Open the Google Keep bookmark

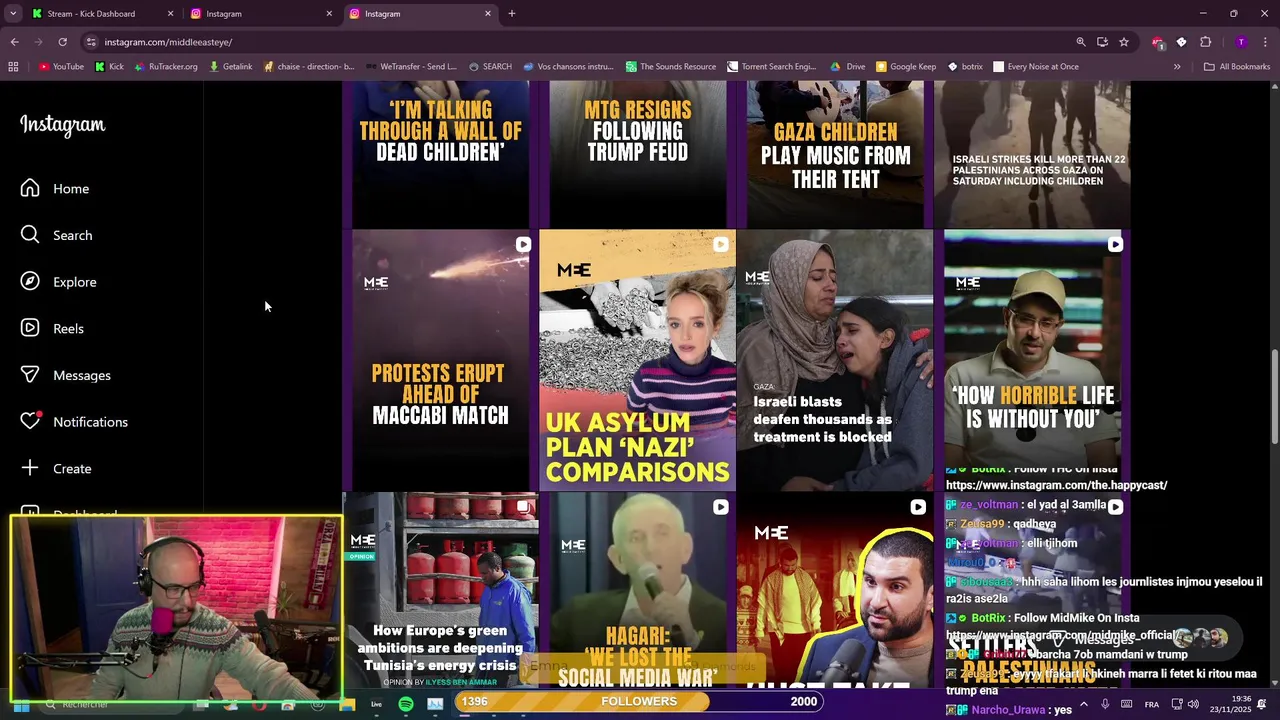point(906,67)
